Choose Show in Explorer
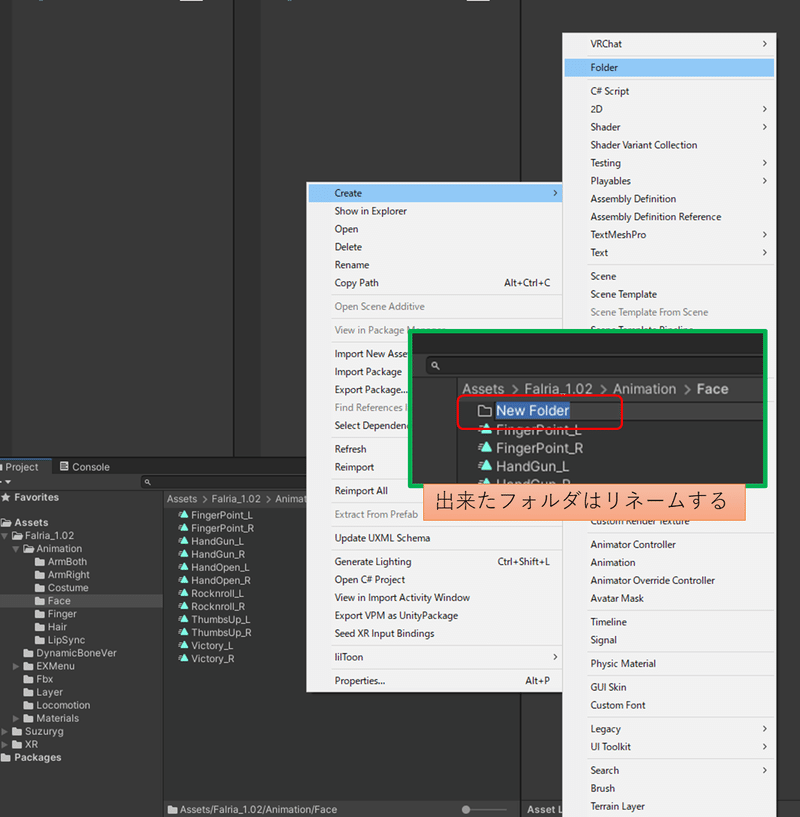The image size is (800, 817). 434,211
